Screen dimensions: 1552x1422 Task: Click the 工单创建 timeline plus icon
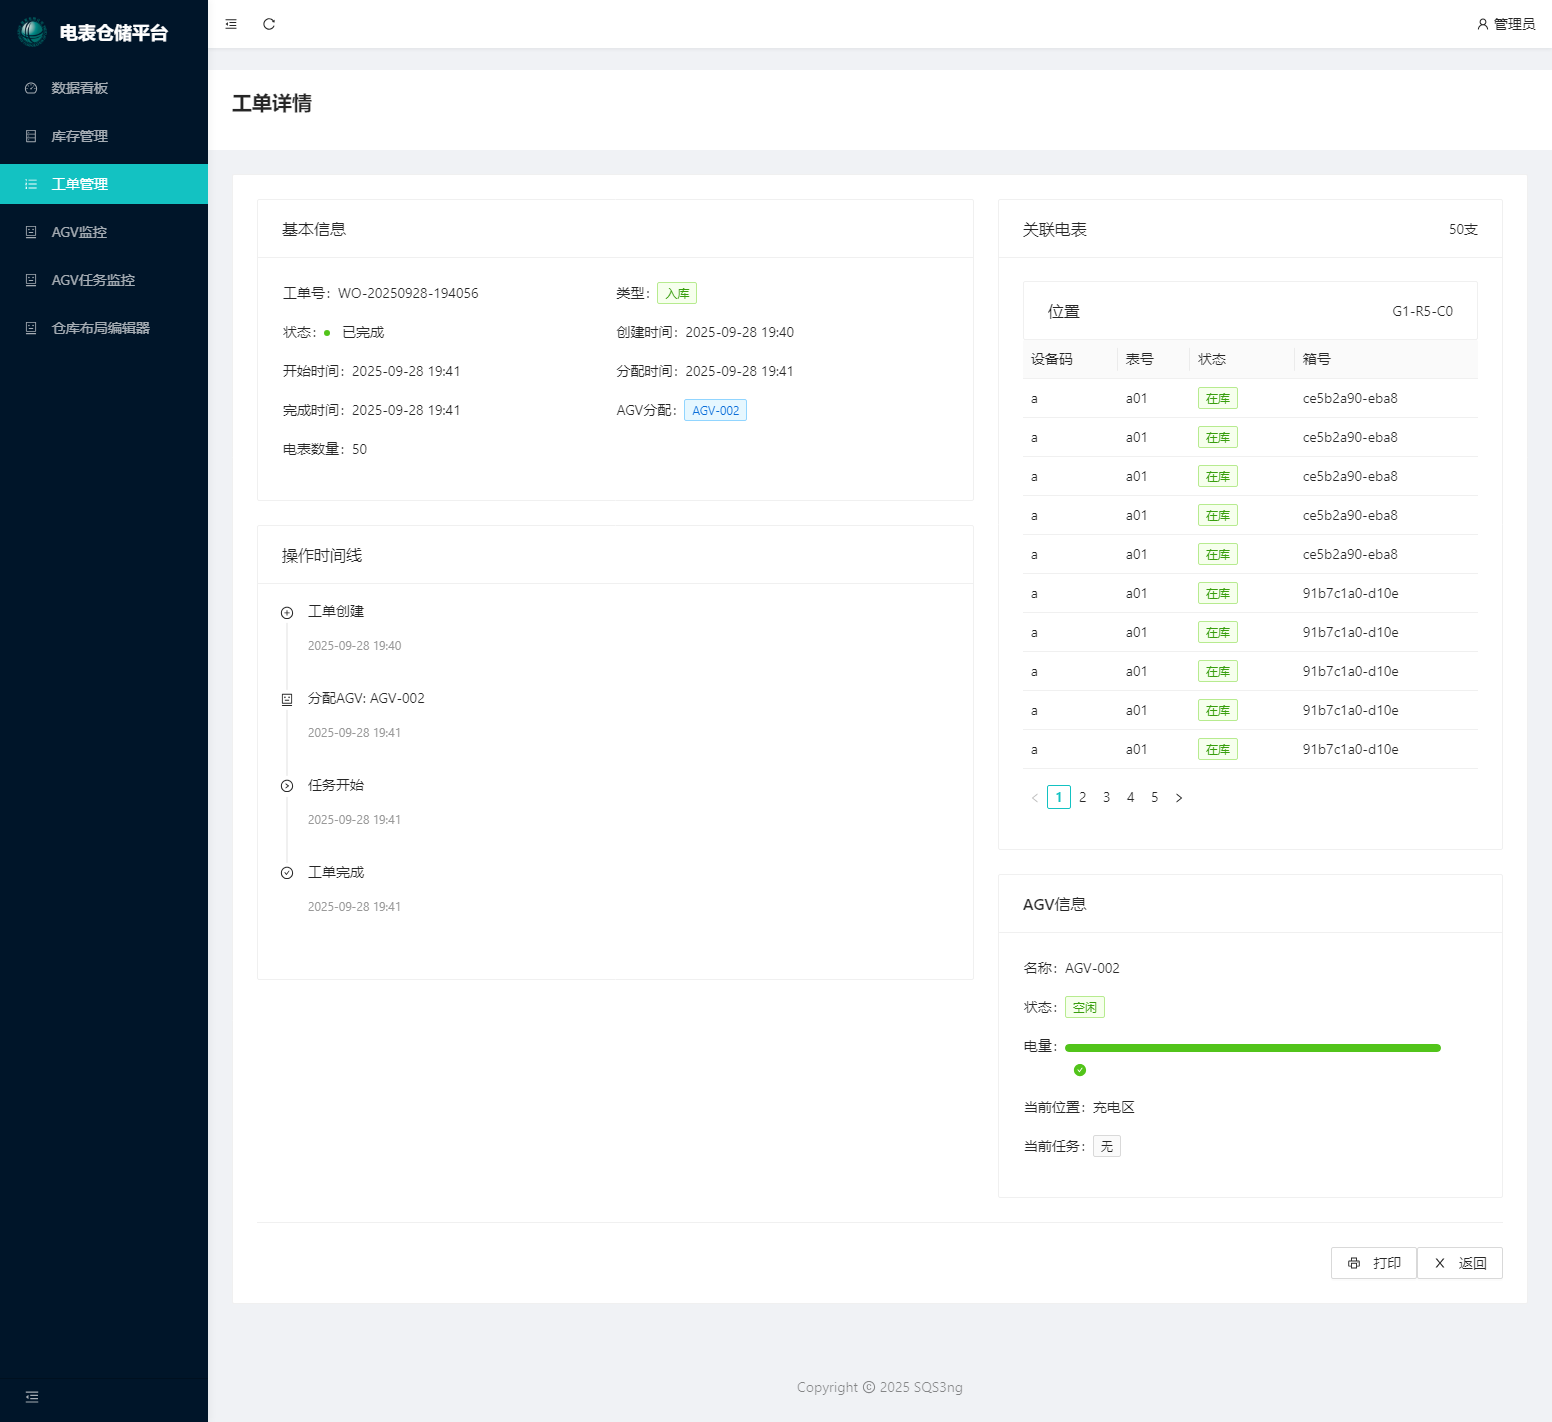pos(287,613)
